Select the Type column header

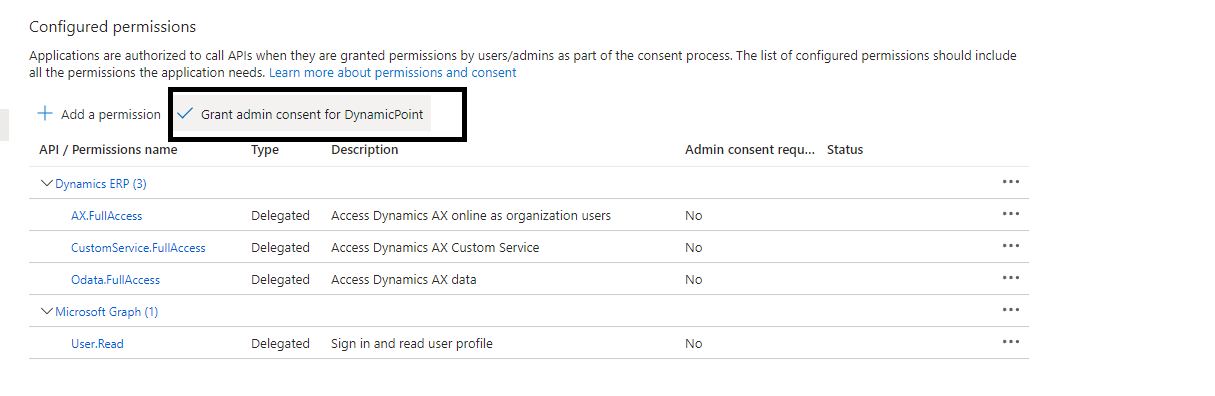tap(265, 150)
